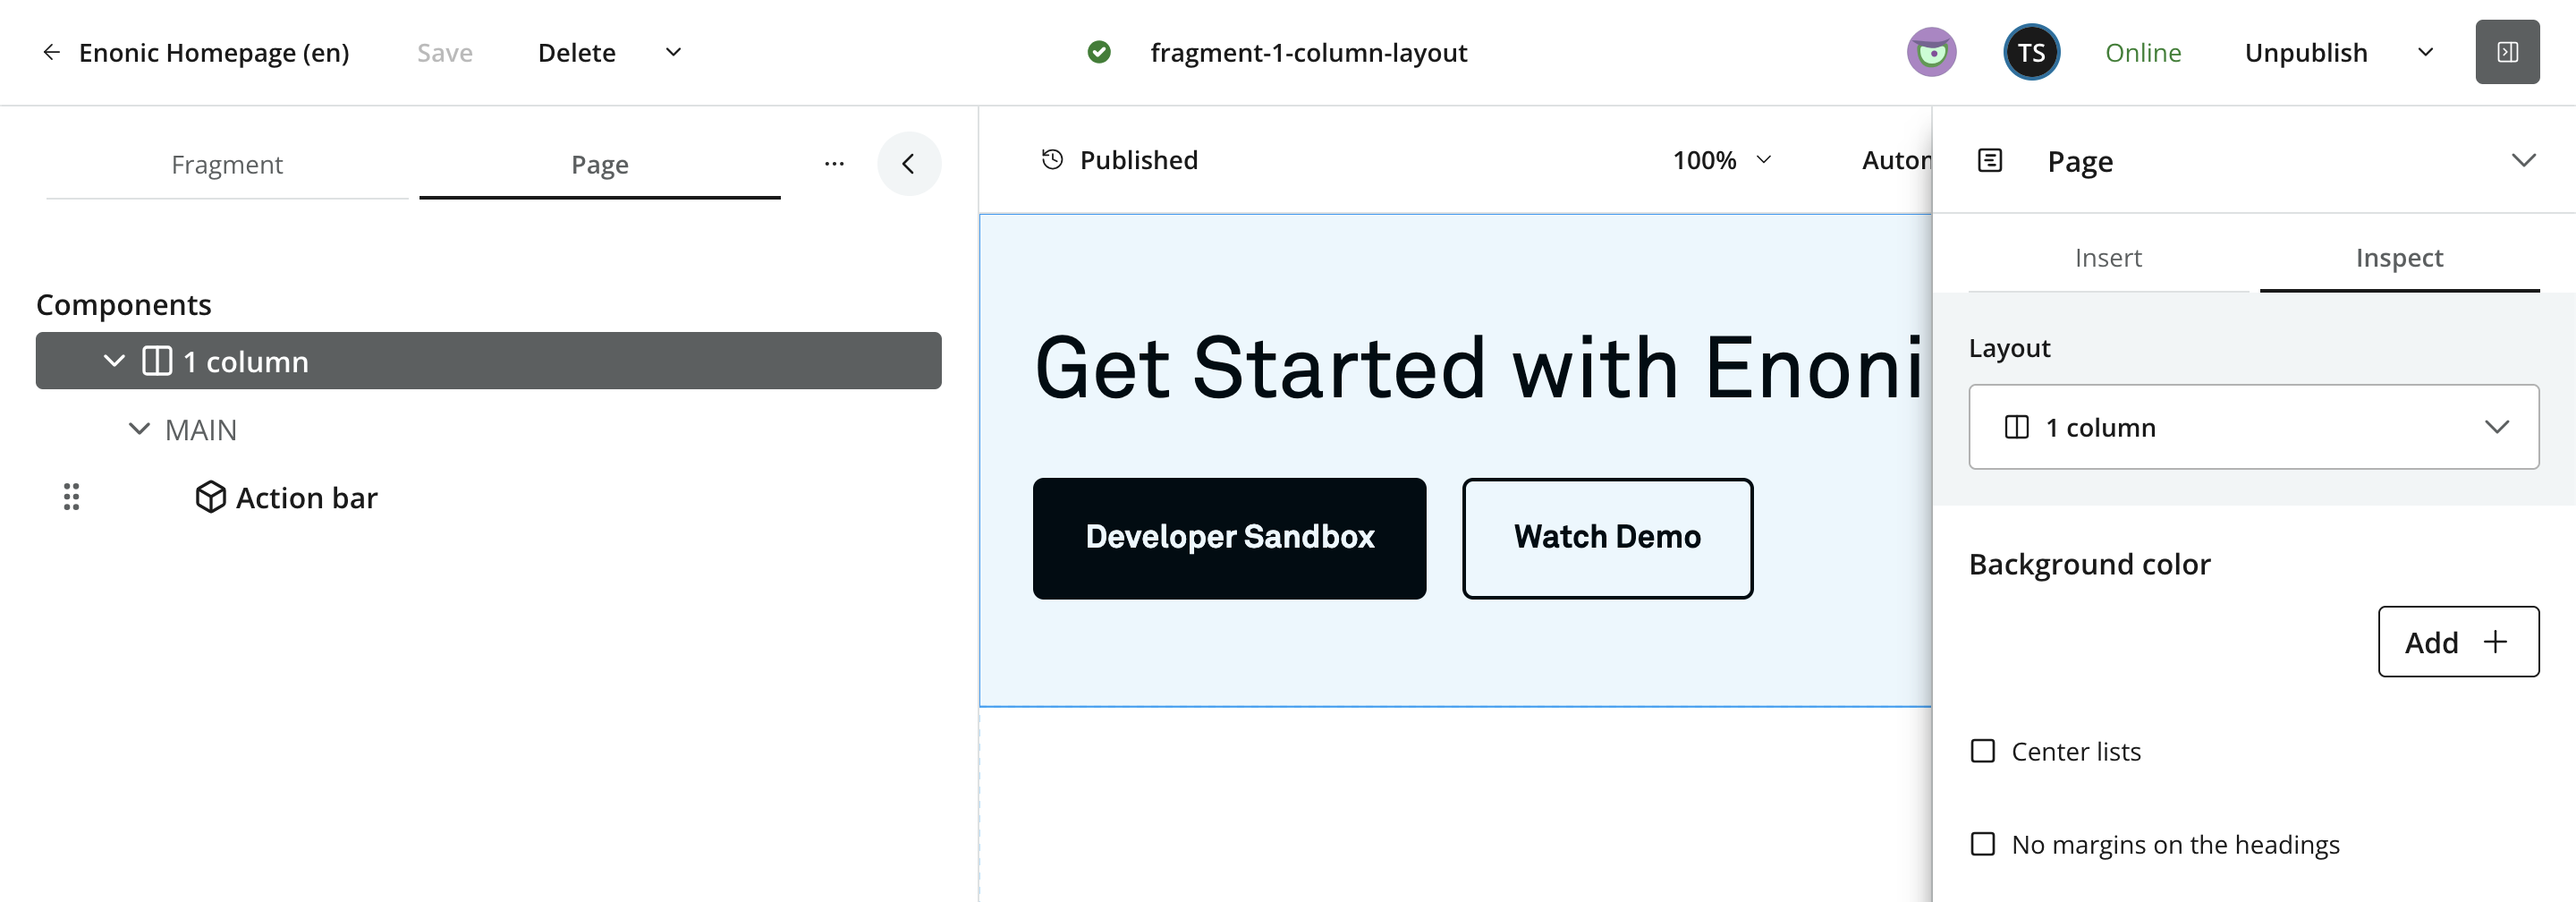Open the three-dots more options menu

coord(834,164)
